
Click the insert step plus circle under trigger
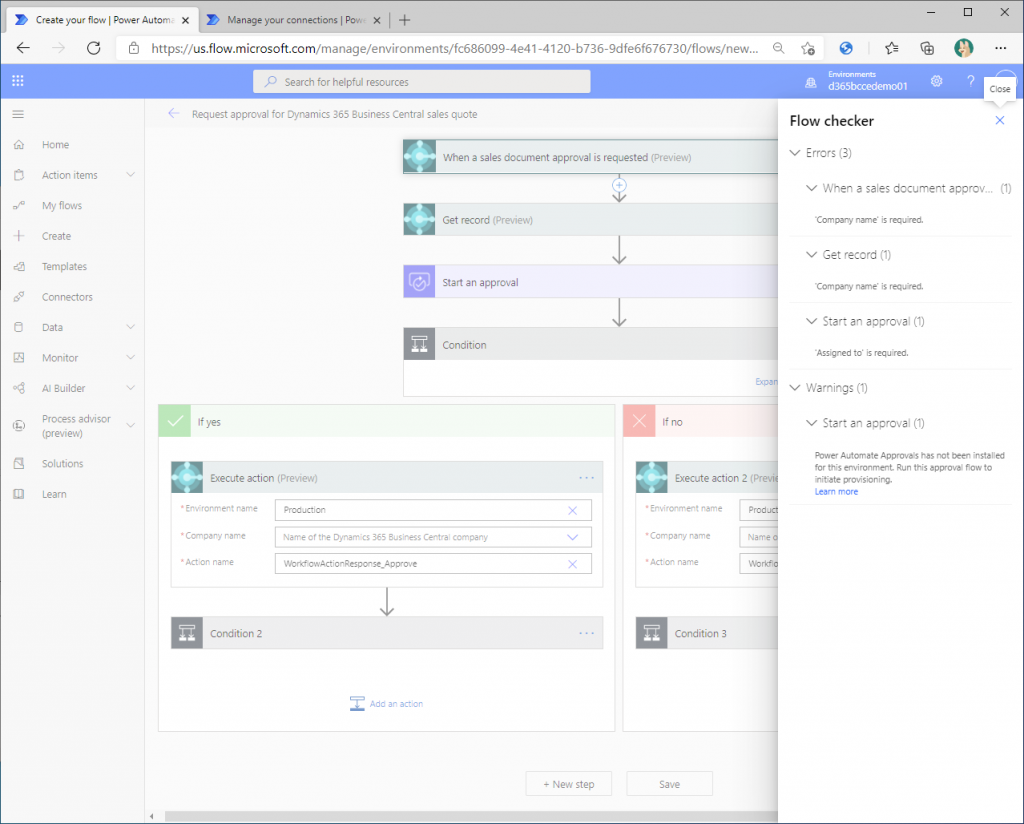pyautogui.click(x=619, y=185)
